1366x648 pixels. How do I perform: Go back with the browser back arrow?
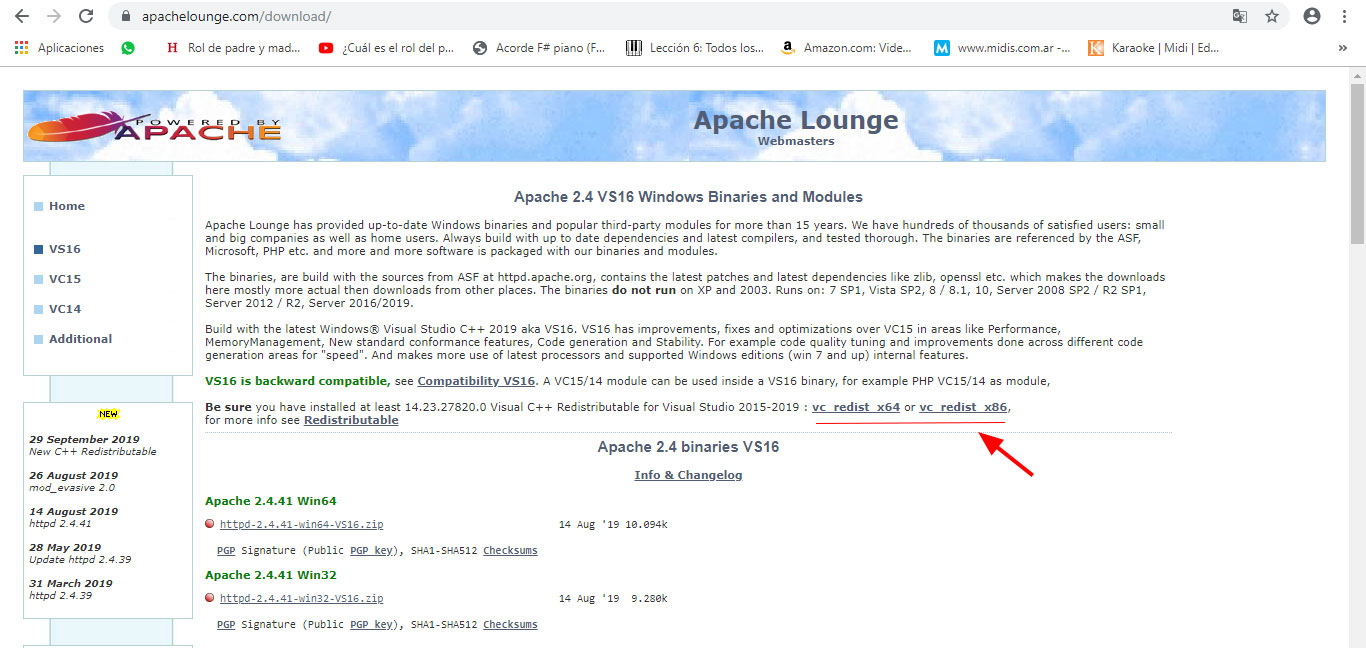21,16
